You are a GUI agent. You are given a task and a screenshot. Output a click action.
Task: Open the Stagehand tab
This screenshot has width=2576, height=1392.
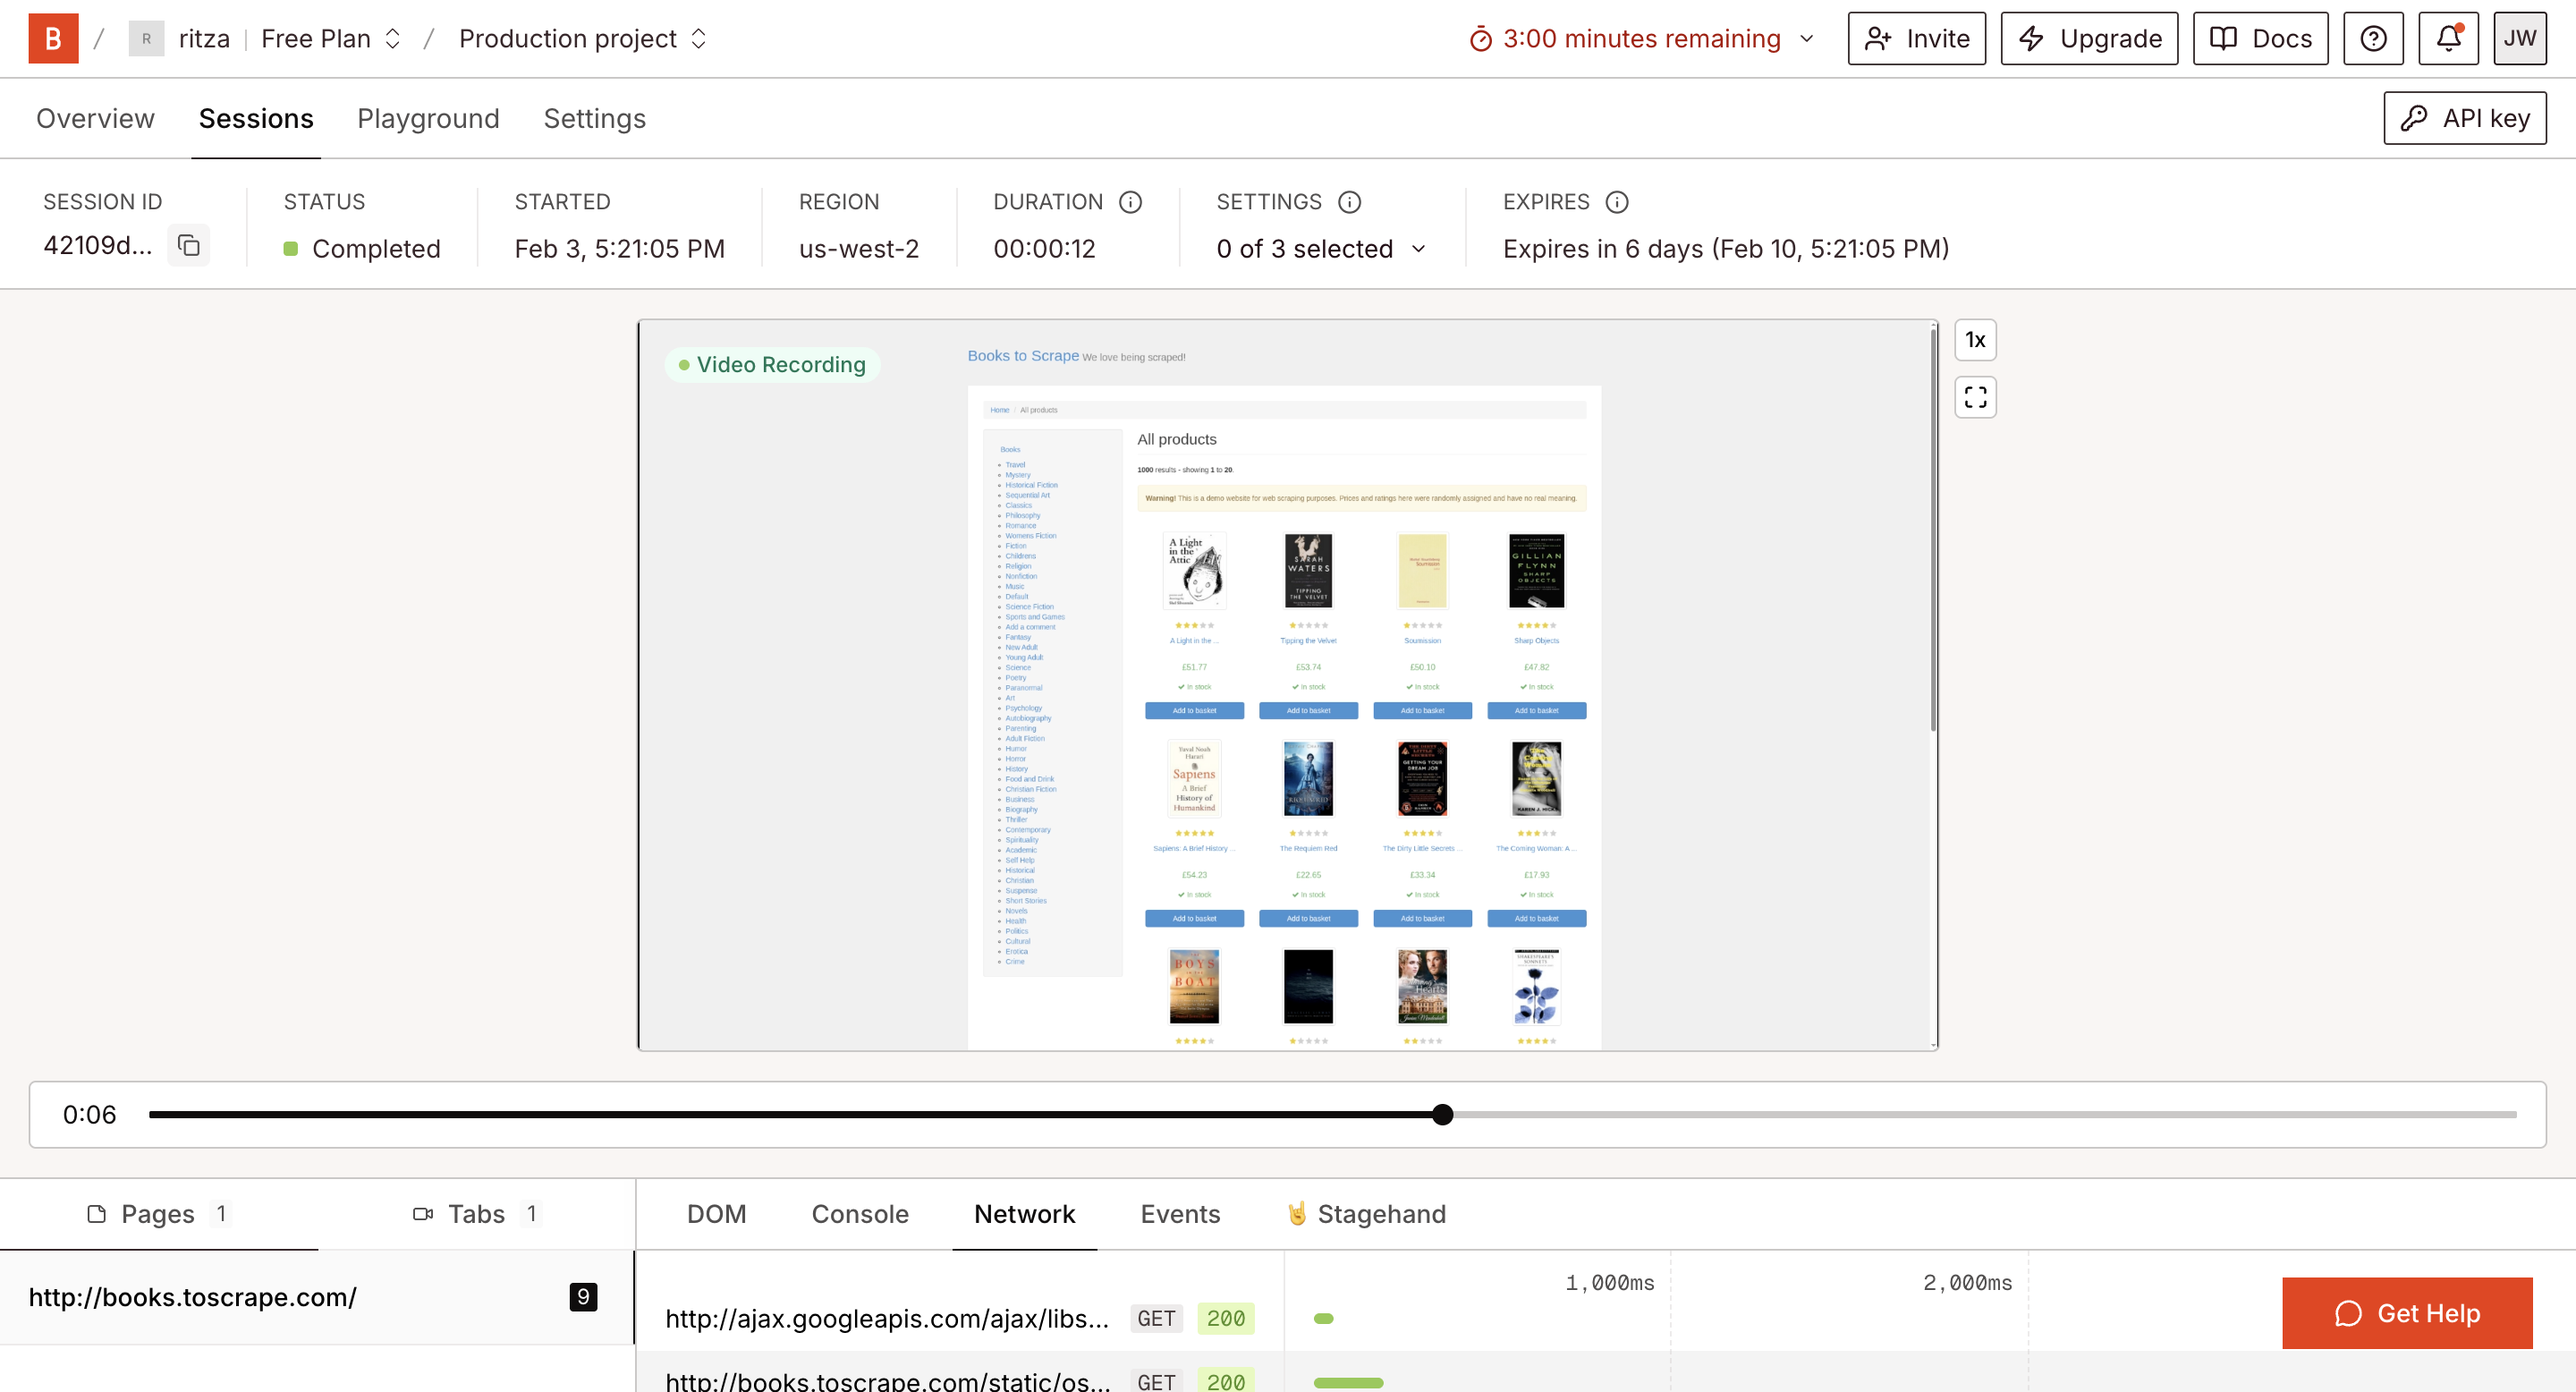[1367, 1214]
